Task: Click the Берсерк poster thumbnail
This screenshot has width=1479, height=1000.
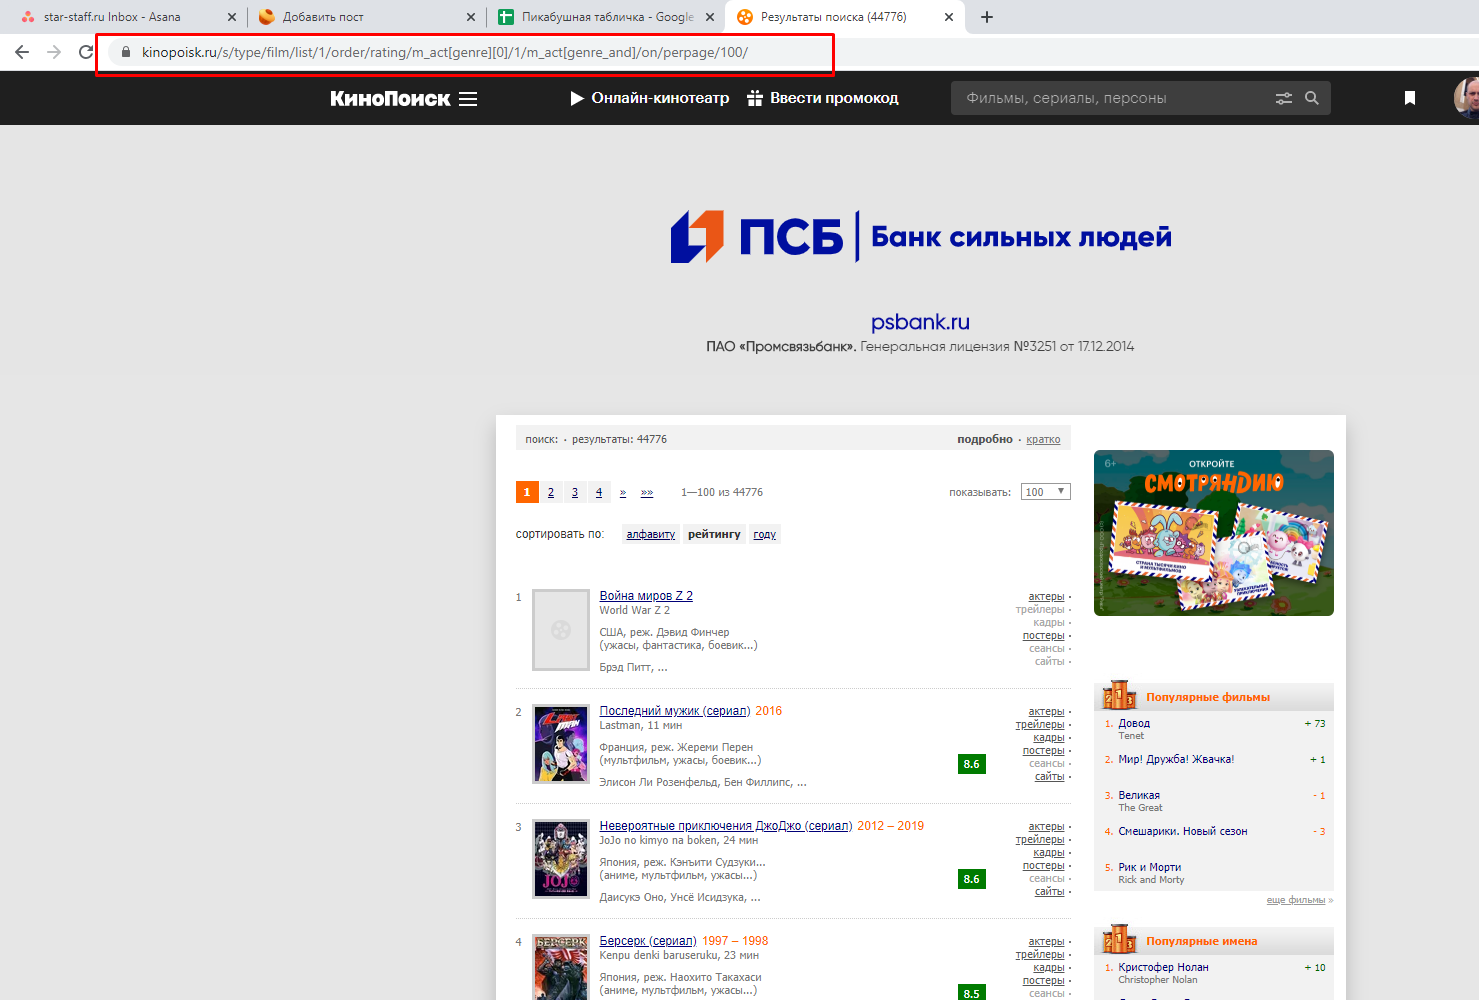Action: (561, 967)
